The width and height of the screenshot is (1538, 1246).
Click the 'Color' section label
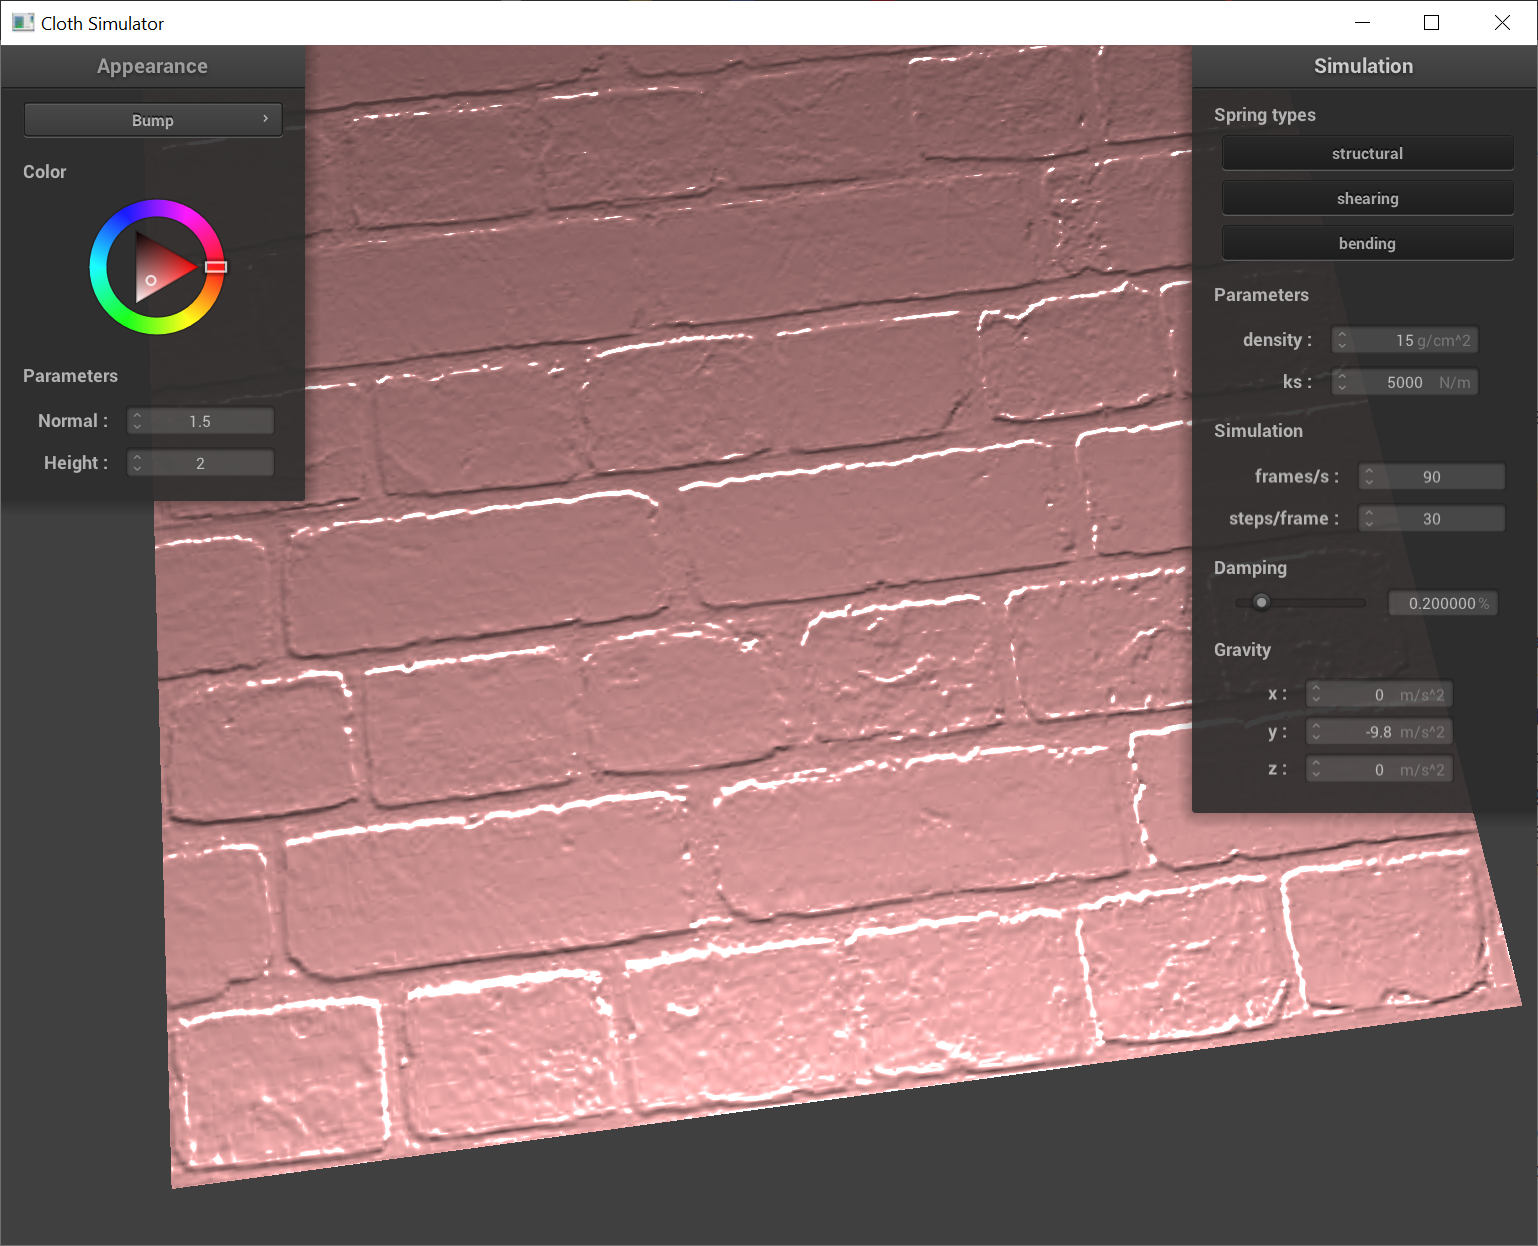[45, 172]
